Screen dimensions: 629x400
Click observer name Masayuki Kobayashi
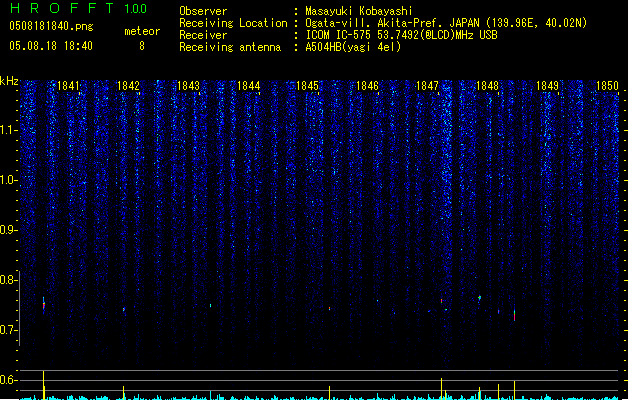[x=359, y=11]
